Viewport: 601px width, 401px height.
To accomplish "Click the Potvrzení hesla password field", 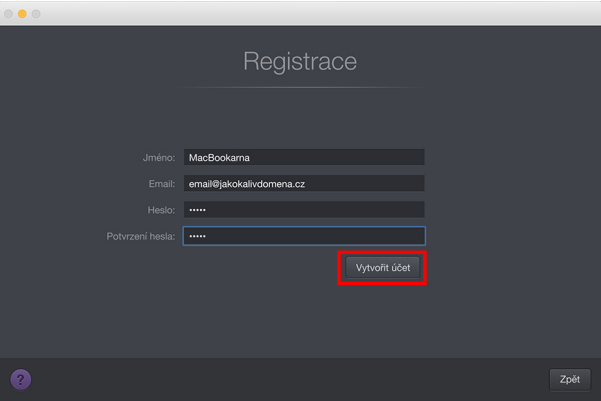I will [x=303, y=236].
